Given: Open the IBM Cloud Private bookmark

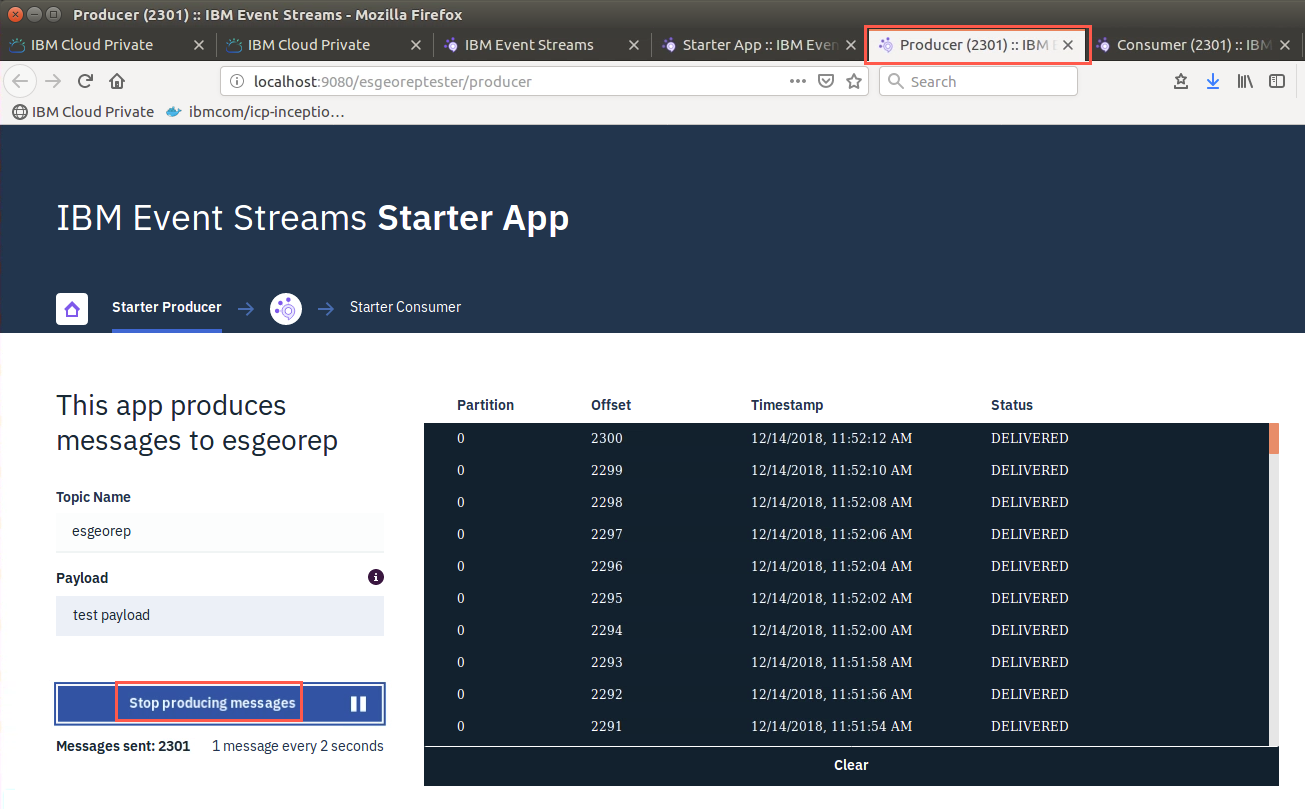Looking at the screenshot, I should (x=83, y=112).
